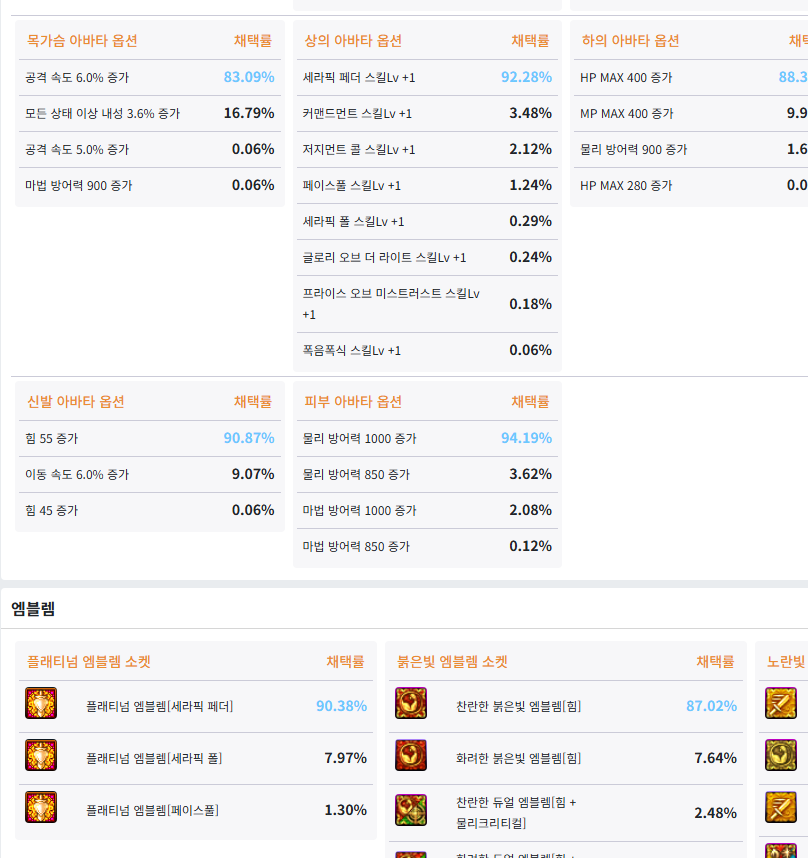The height and width of the screenshot is (858, 808).
Task: Select 세라픽 폴 스킬Lv +1 option
Action: (353, 222)
